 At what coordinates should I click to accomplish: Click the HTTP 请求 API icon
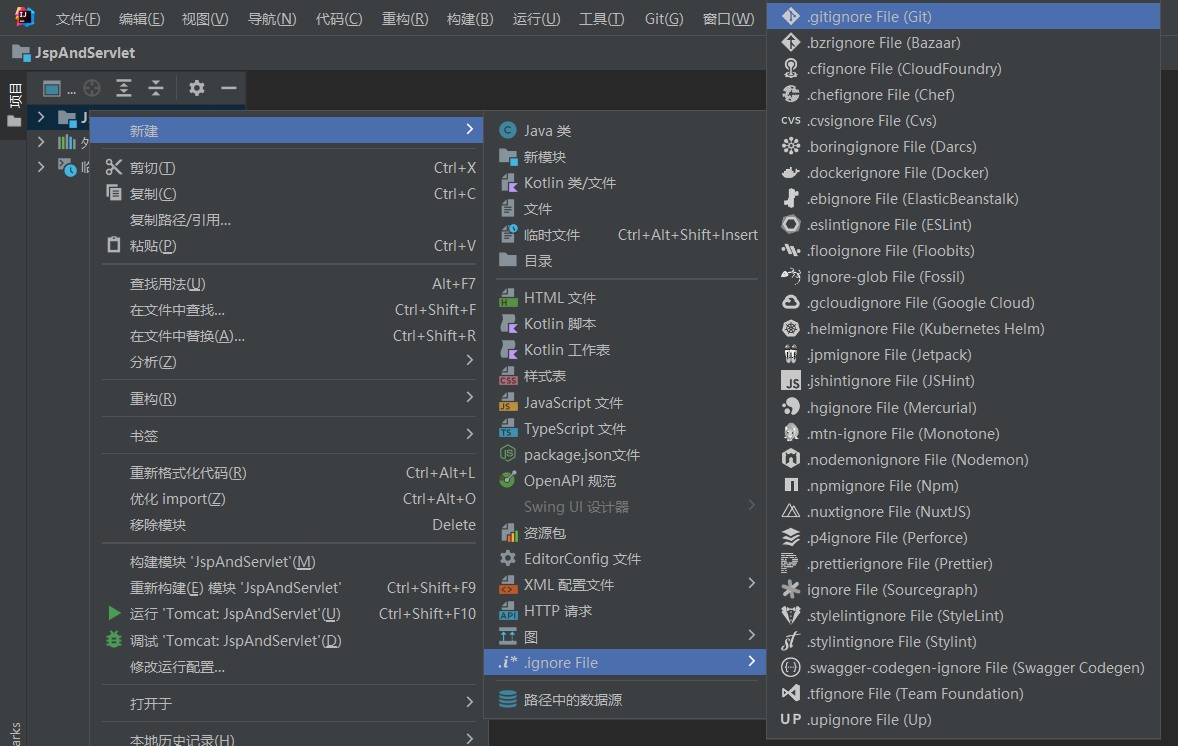click(508, 610)
